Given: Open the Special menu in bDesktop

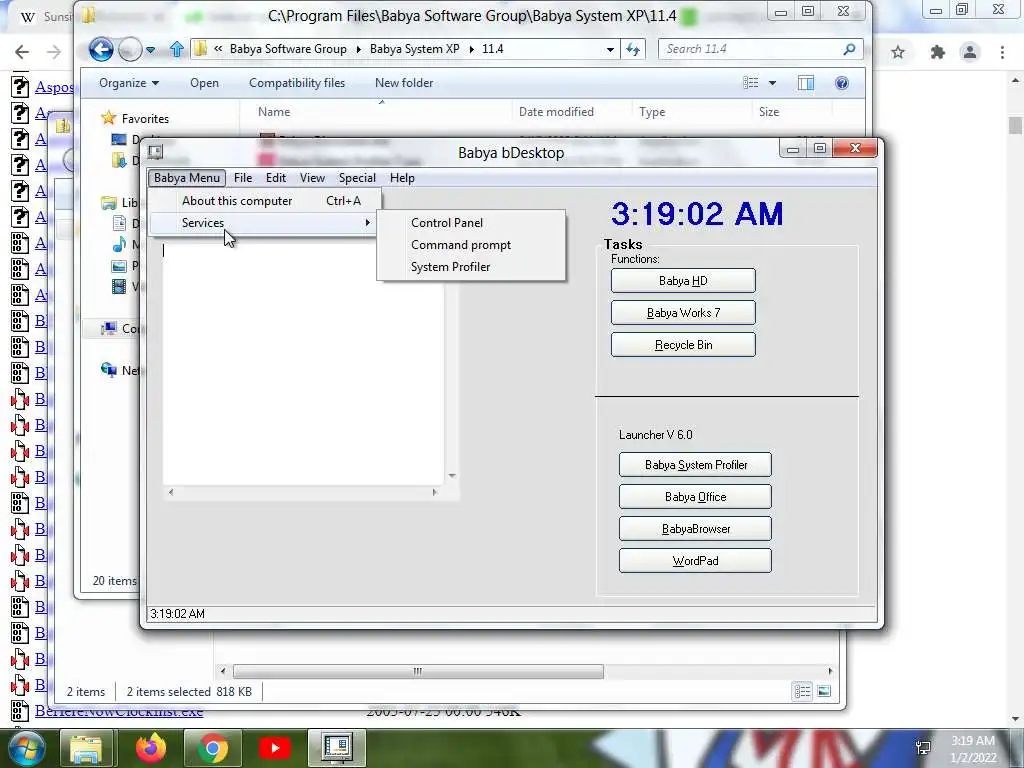Looking at the screenshot, I should (x=357, y=178).
